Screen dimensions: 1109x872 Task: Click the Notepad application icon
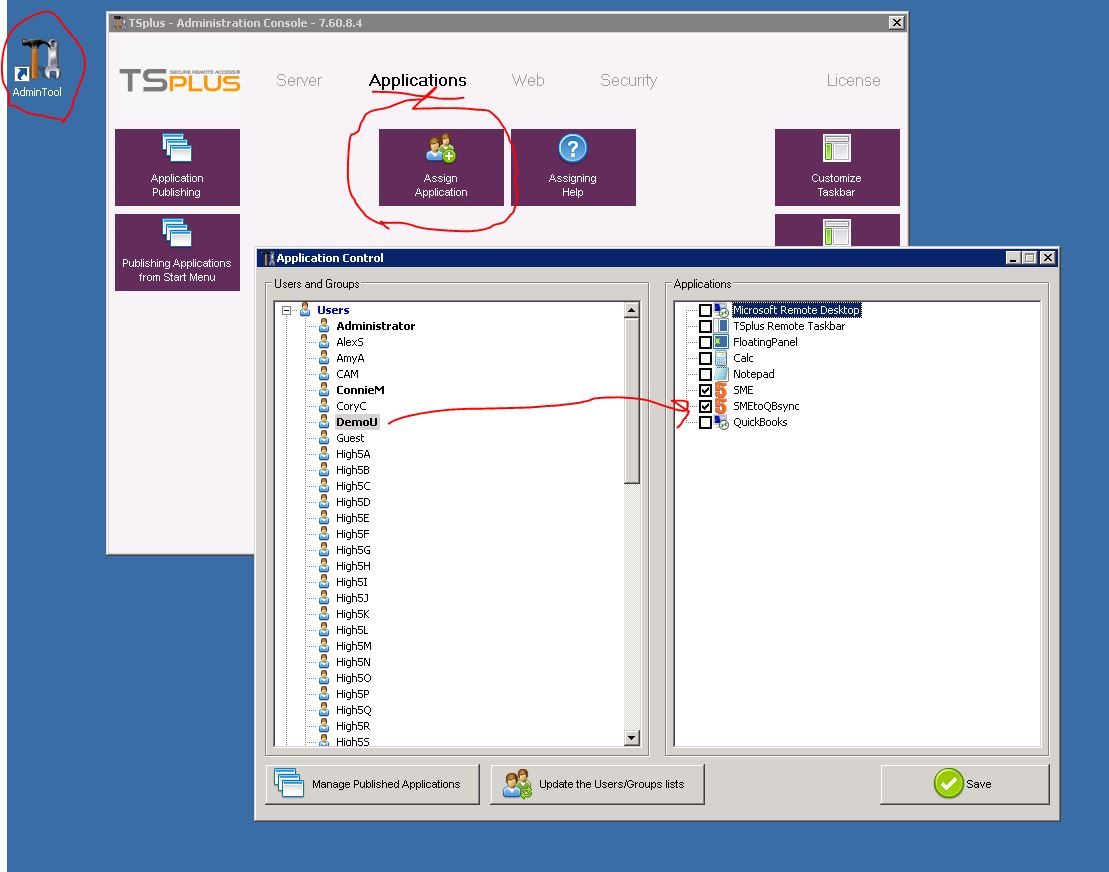pyautogui.click(x=721, y=374)
